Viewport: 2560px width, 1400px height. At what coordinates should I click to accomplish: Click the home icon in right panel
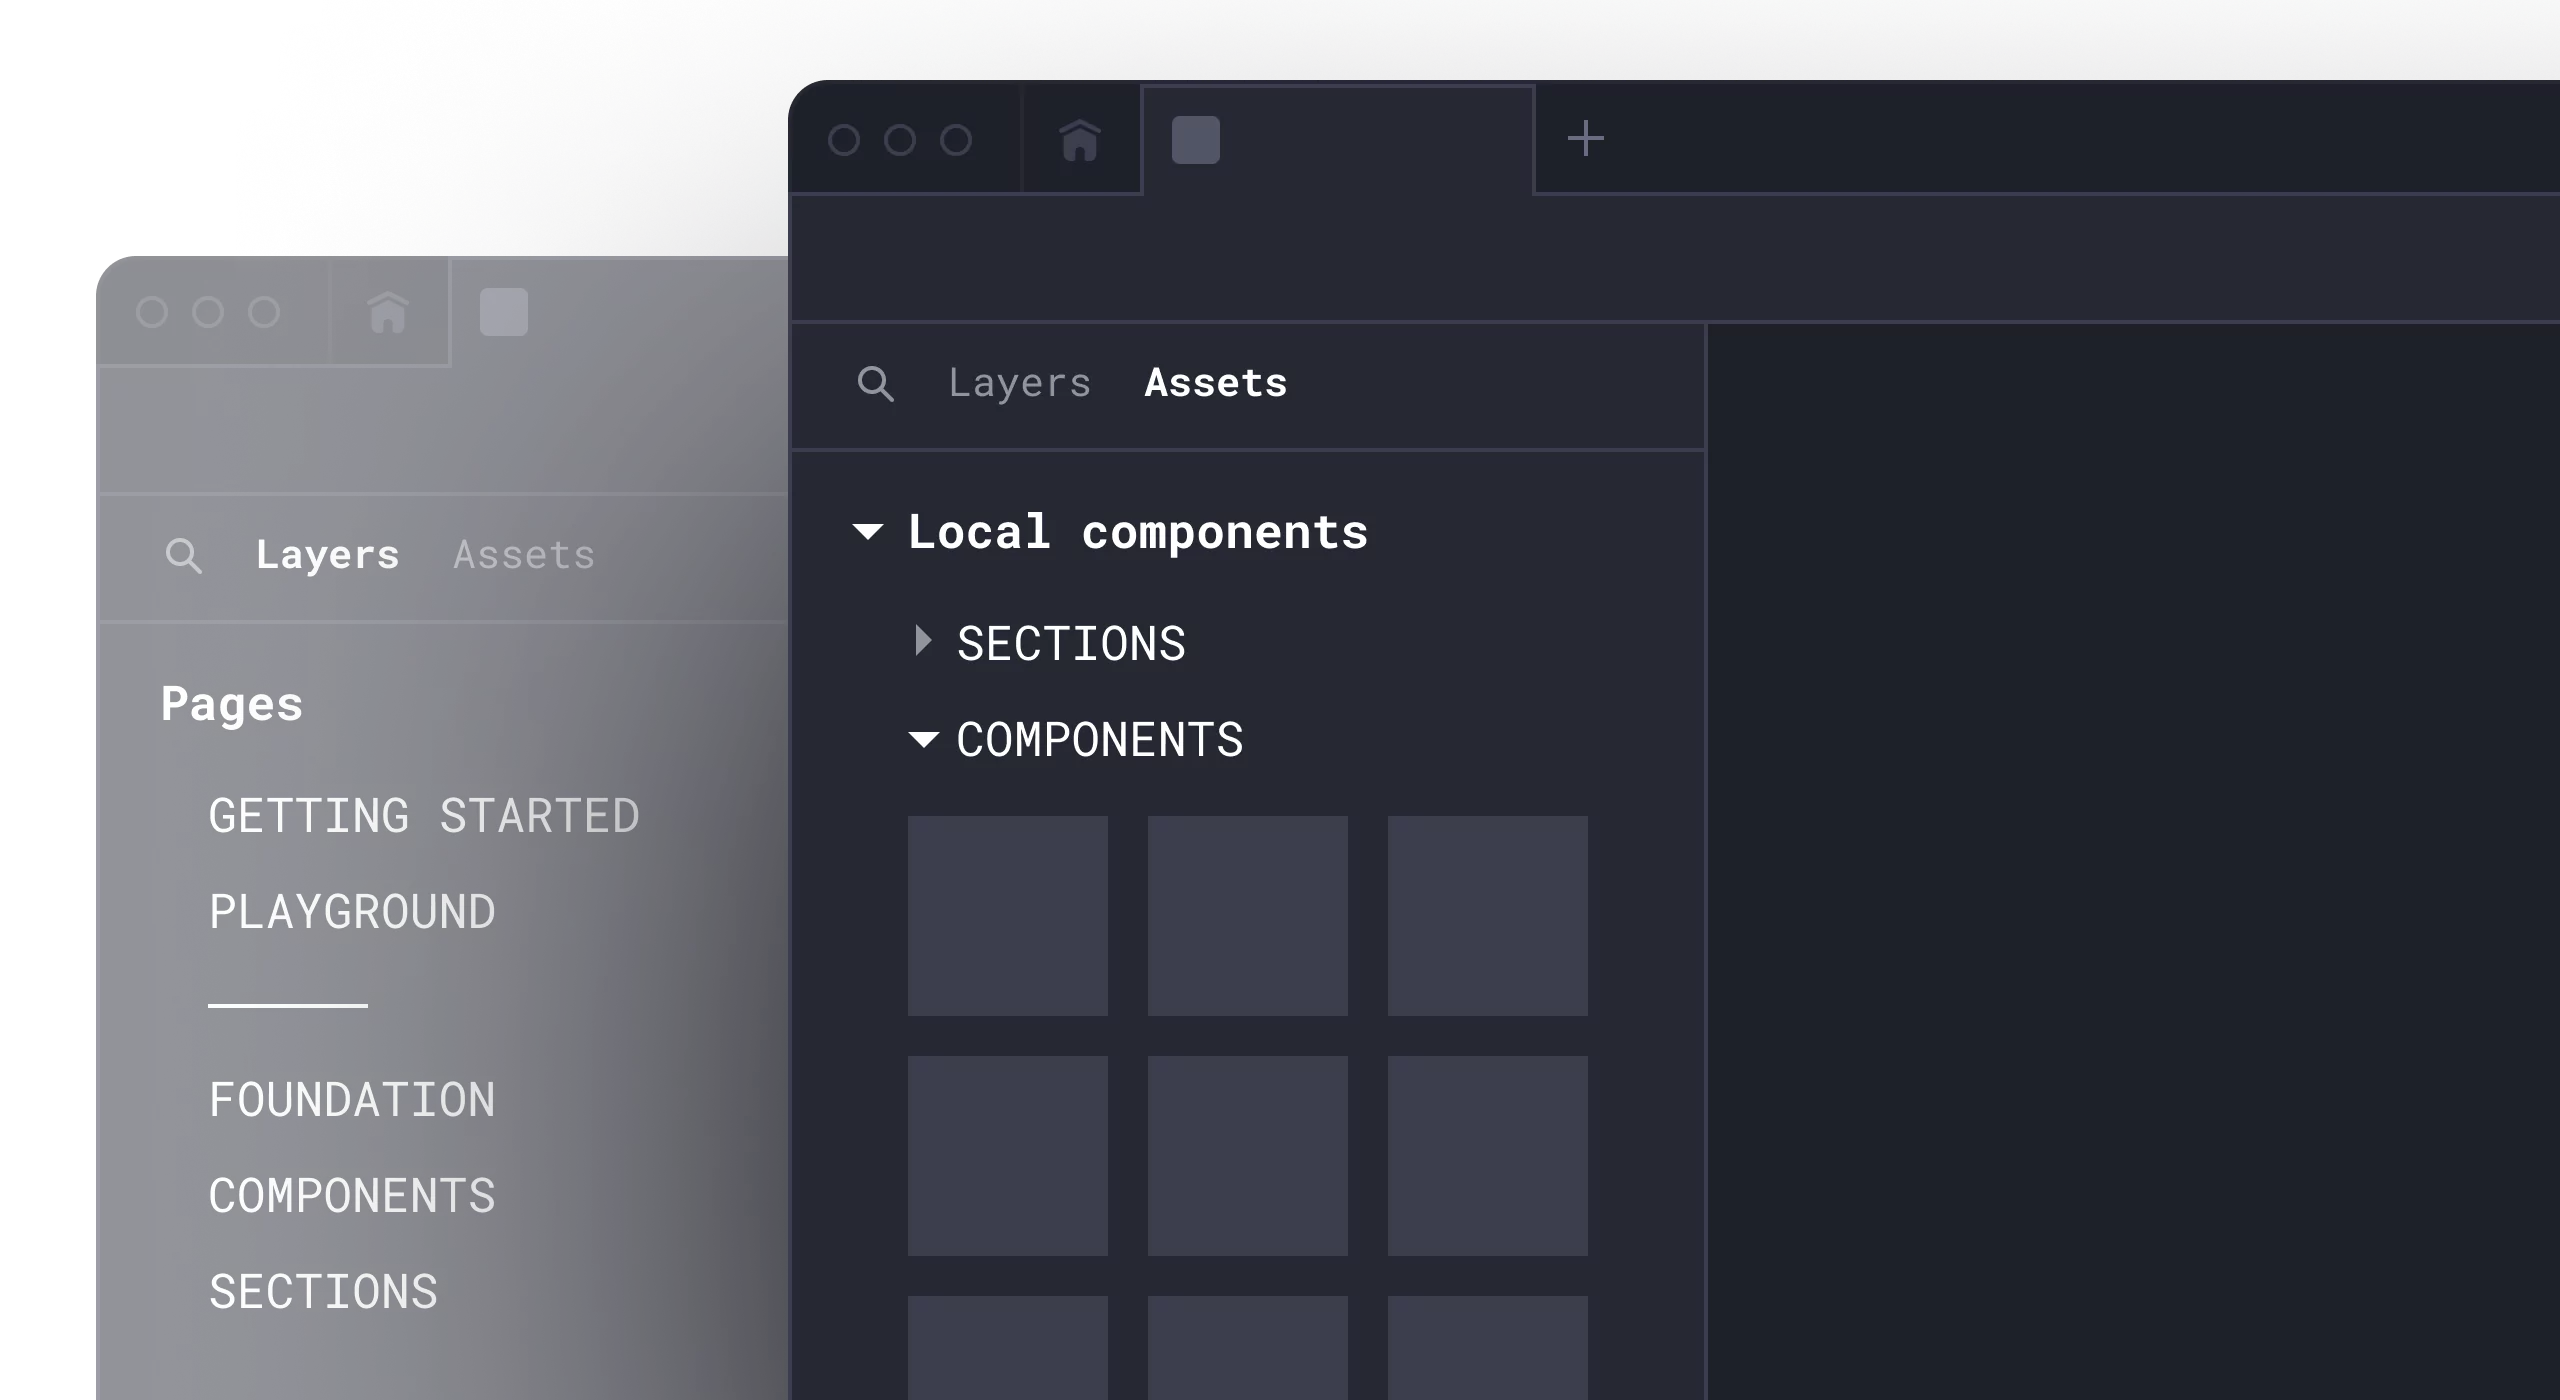[x=1079, y=140]
